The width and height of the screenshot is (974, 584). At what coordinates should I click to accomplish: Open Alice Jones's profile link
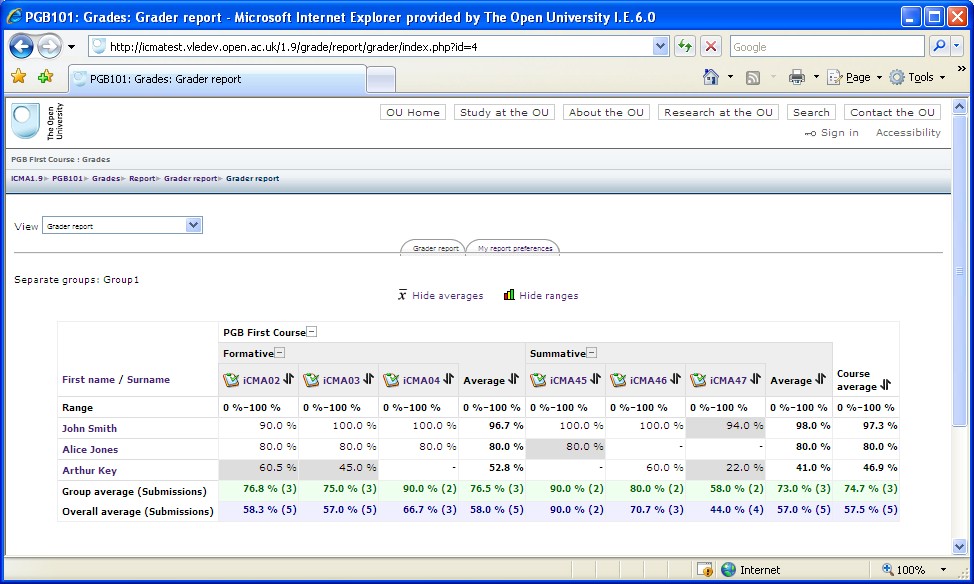[90, 449]
